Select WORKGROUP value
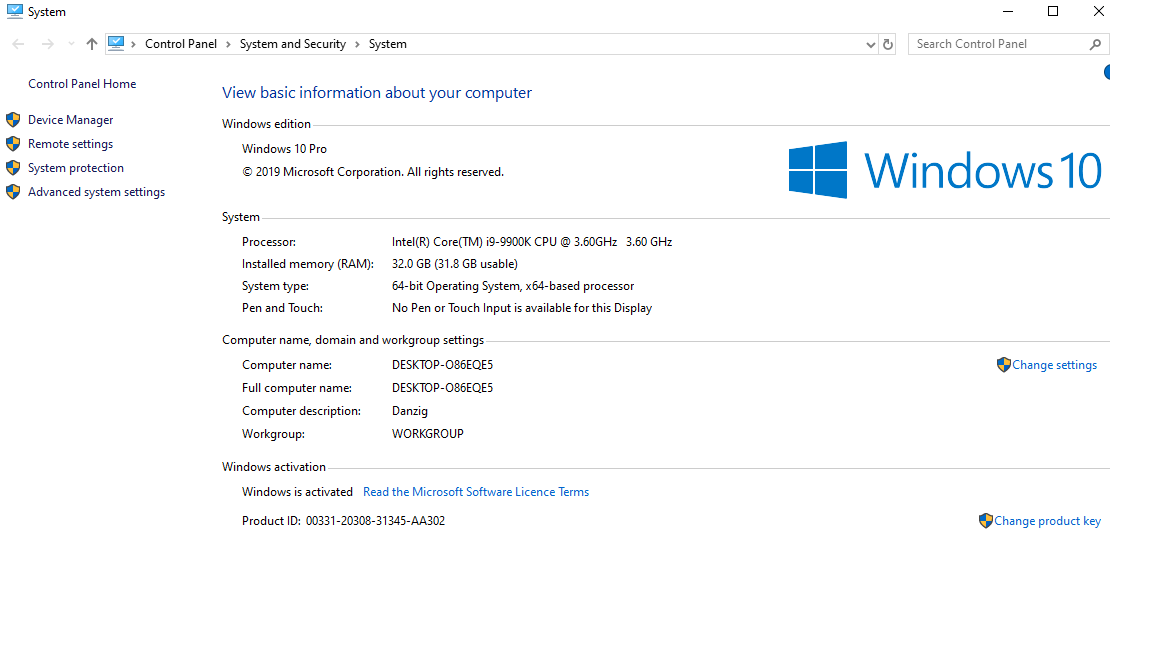 [x=428, y=434]
